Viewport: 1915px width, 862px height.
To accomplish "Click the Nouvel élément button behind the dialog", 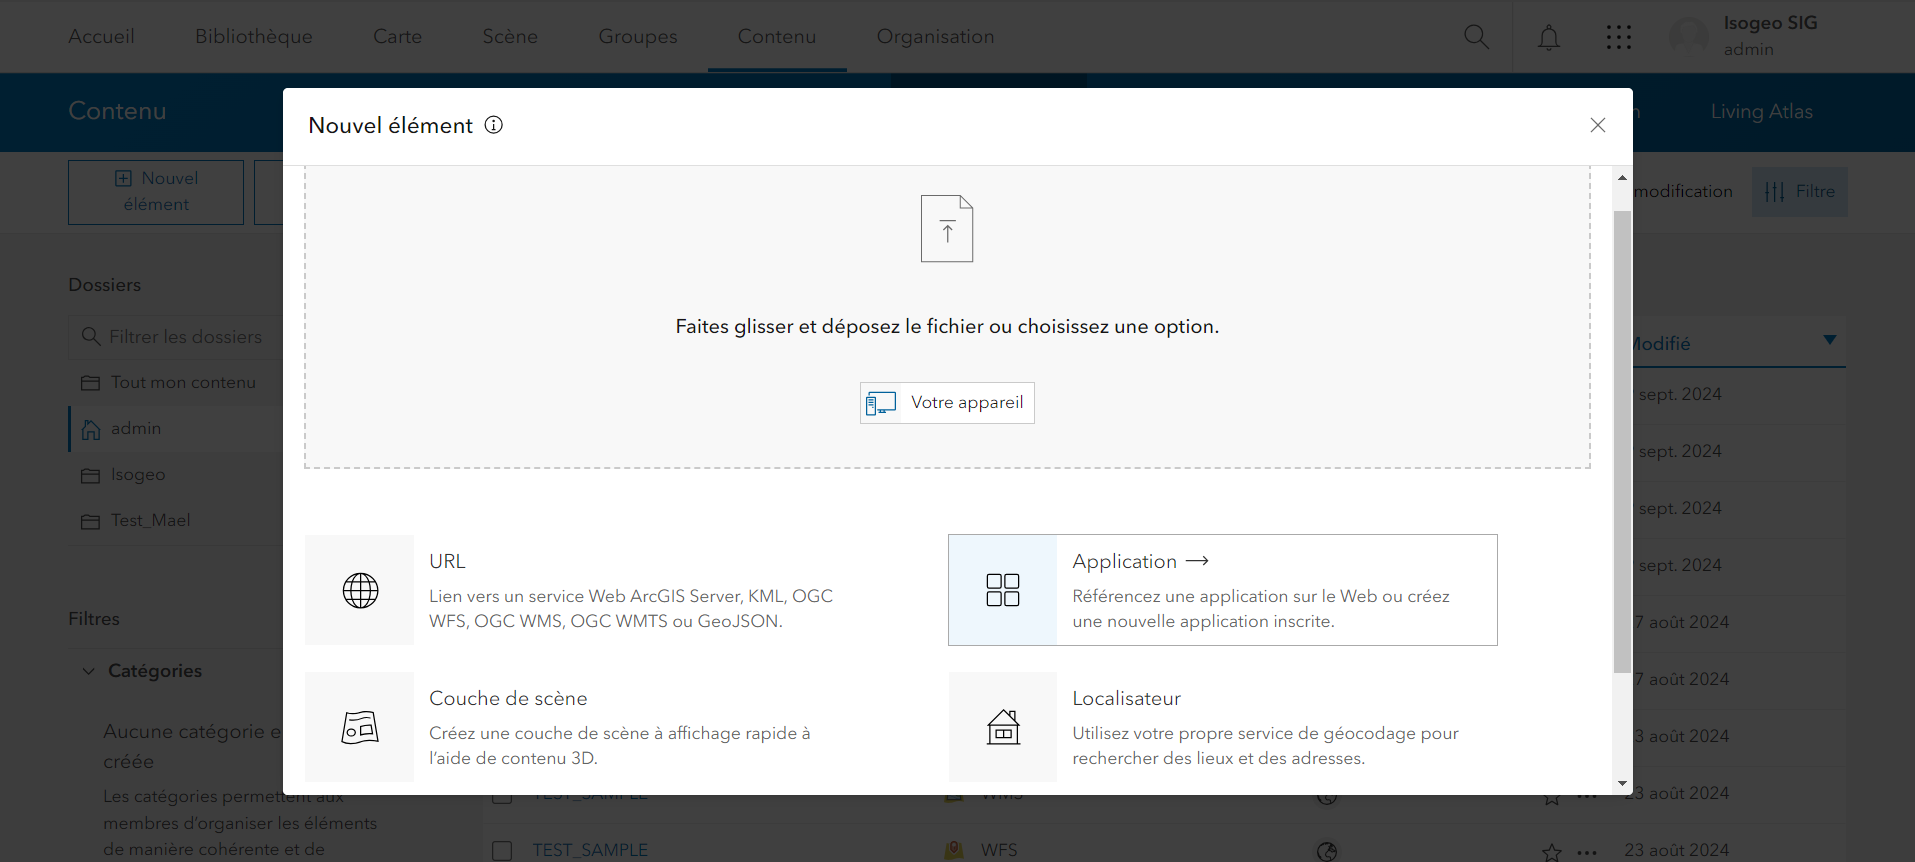I will point(156,192).
